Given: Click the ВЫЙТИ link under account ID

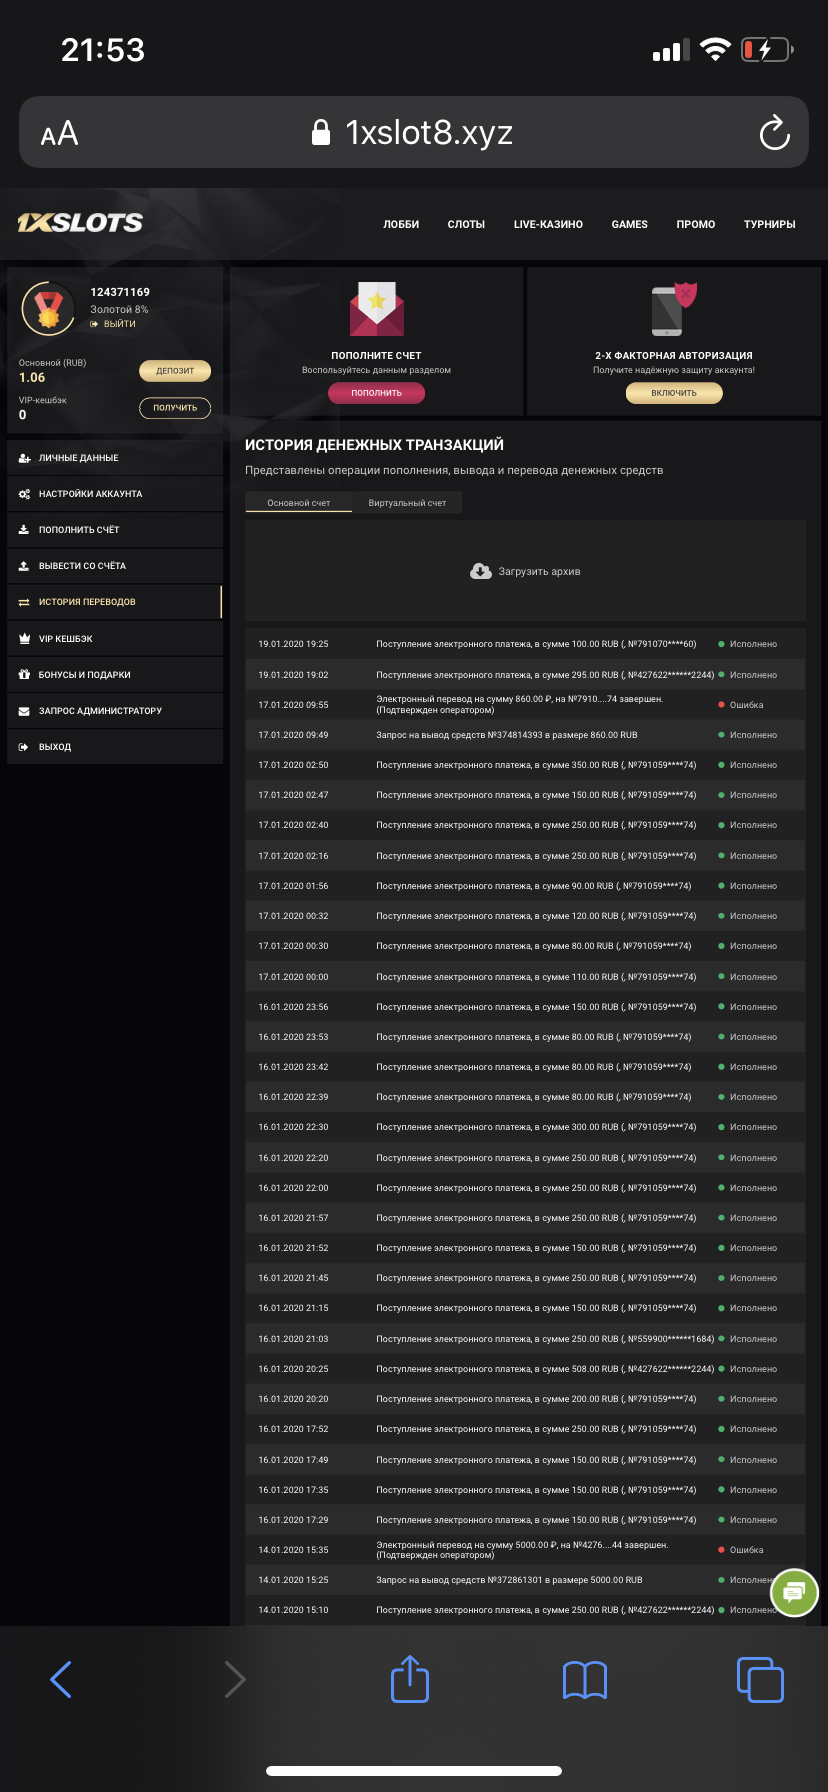Looking at the screenshot, I should tap(118, 324).
